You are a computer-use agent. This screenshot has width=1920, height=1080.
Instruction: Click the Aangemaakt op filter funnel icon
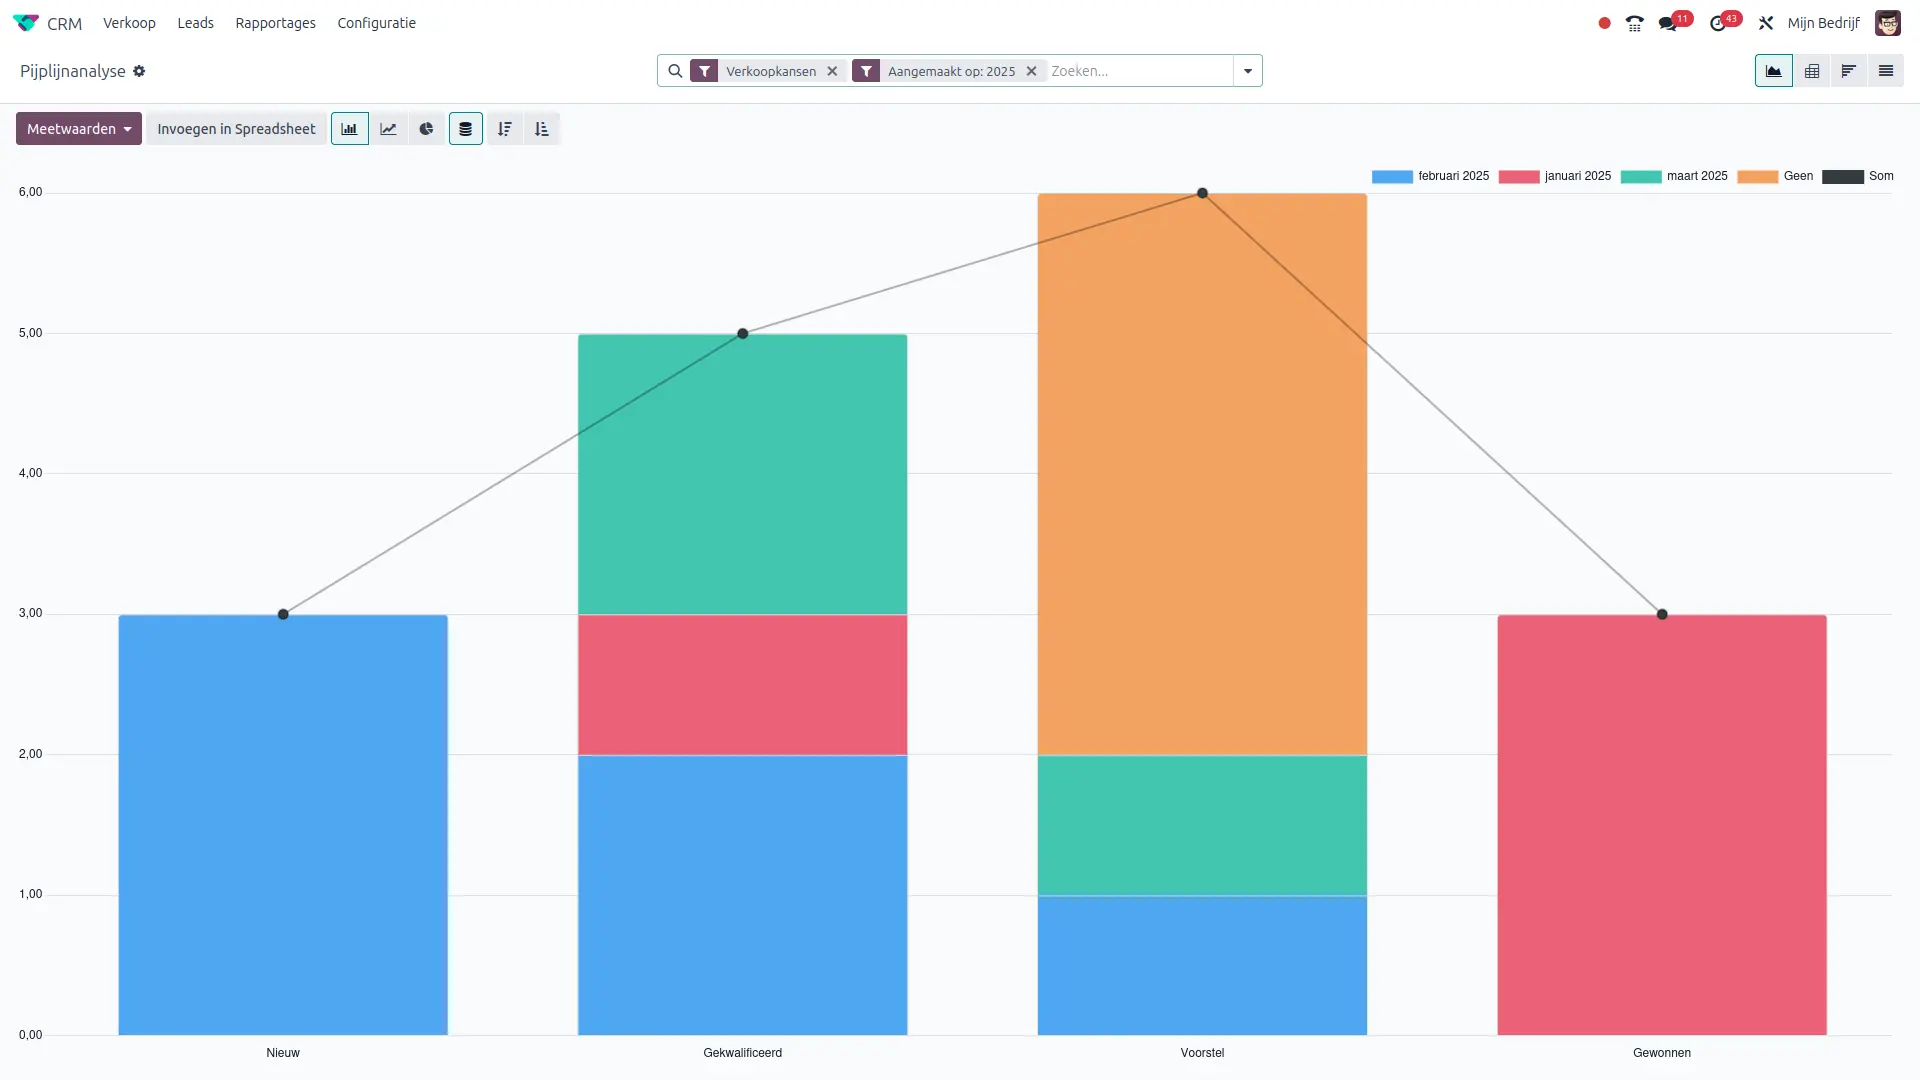click(x=866, y=71)
